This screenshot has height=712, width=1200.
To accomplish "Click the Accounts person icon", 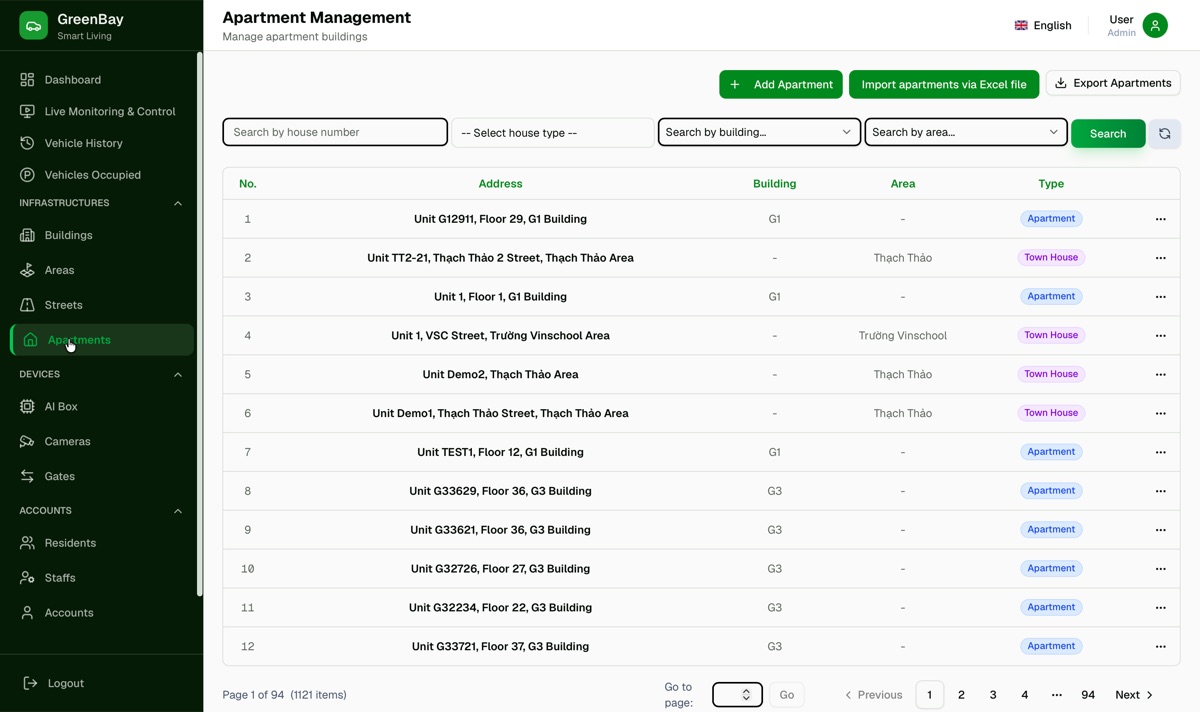I will click(27, 613).
